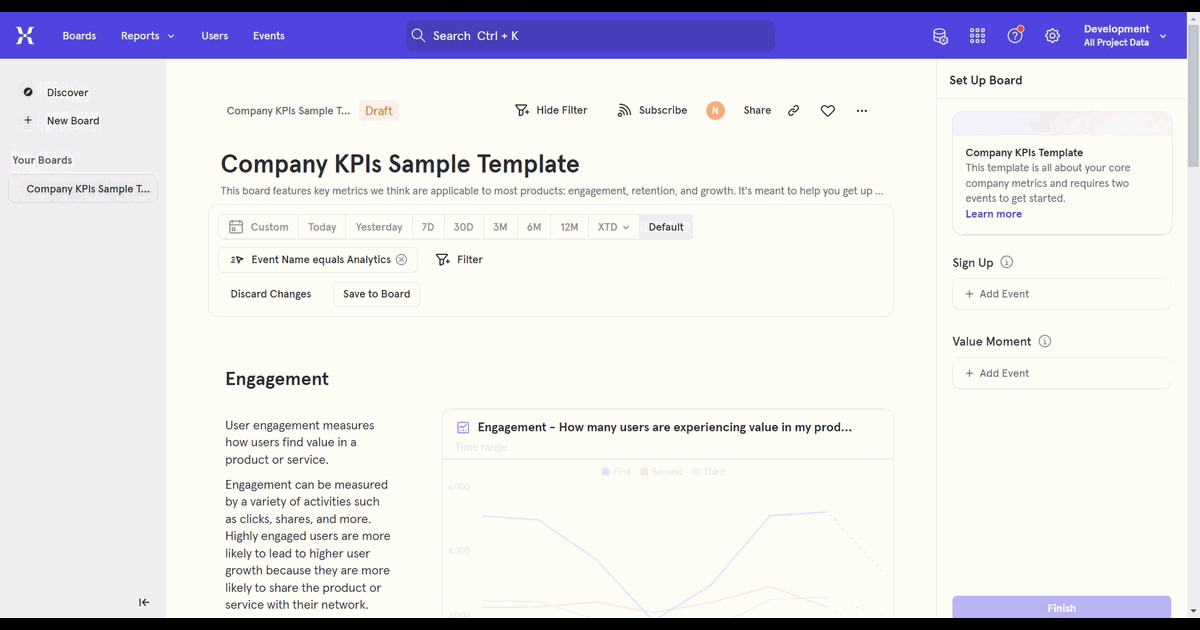The width and height of the screenshot is (1200, 630).
Task: Open the settings gear icon
Action: pyautogui.click(x=1052, y=36)
